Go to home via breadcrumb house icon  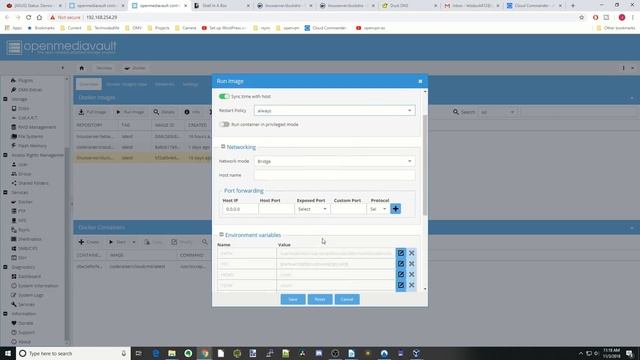pos(82,68)
